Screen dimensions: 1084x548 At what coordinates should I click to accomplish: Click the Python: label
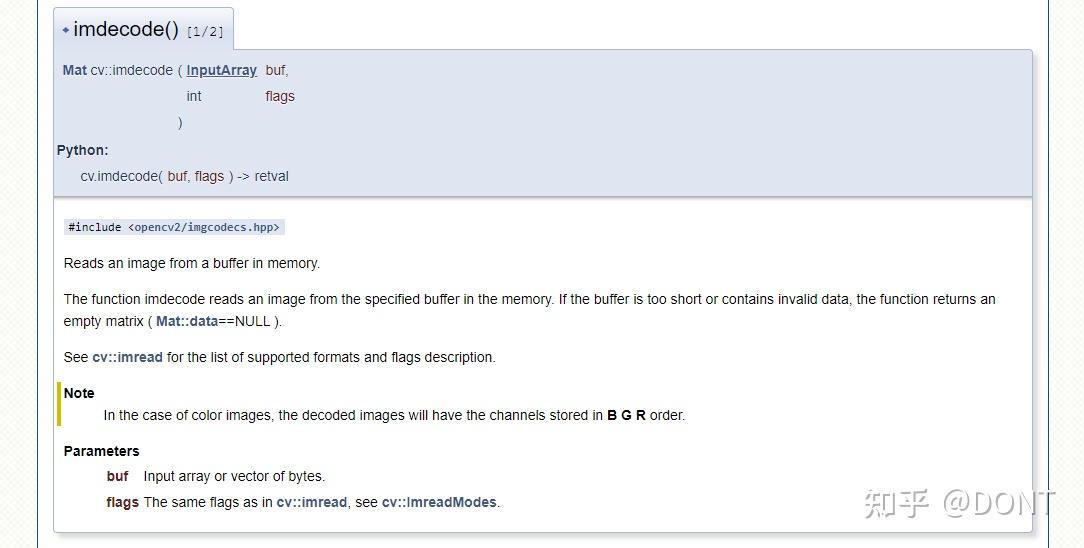[x=82, y=150]
